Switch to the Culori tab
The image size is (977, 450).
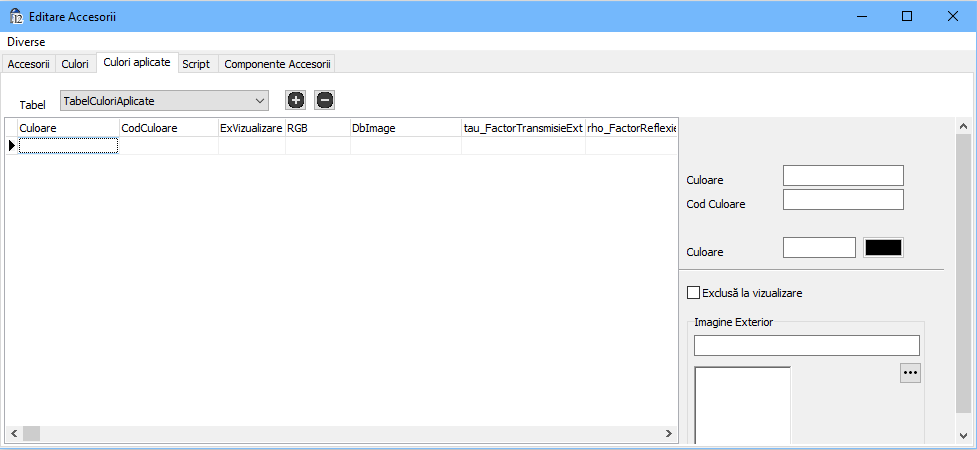75,64
